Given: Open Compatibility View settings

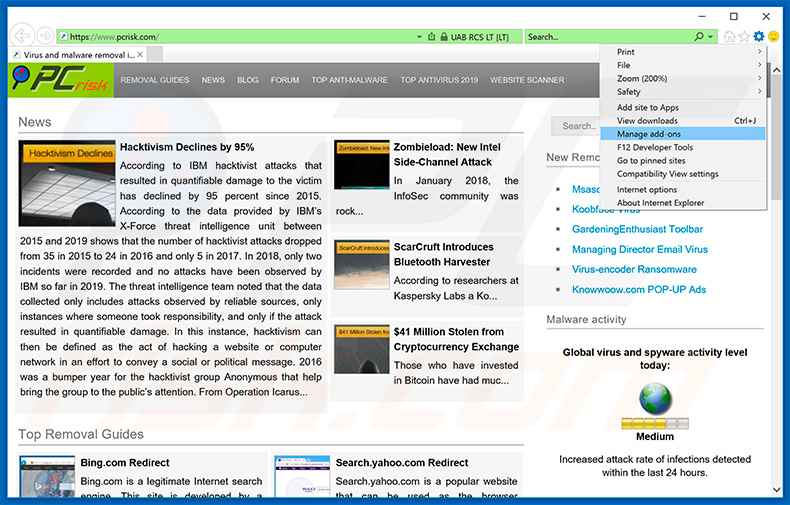Looking at the screenshot, I should (x=683, y=174).
